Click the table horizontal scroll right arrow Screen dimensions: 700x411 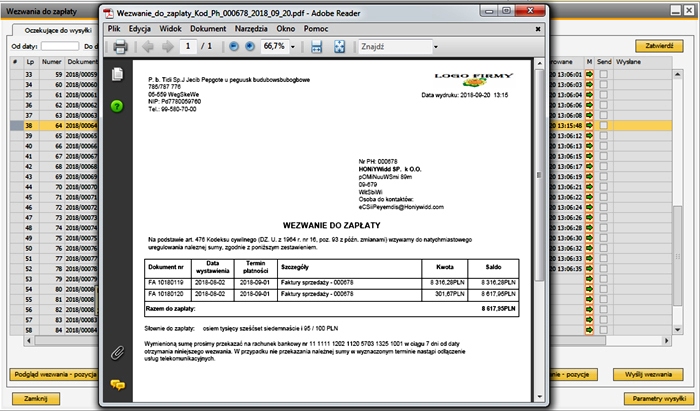tap(666, 340)
